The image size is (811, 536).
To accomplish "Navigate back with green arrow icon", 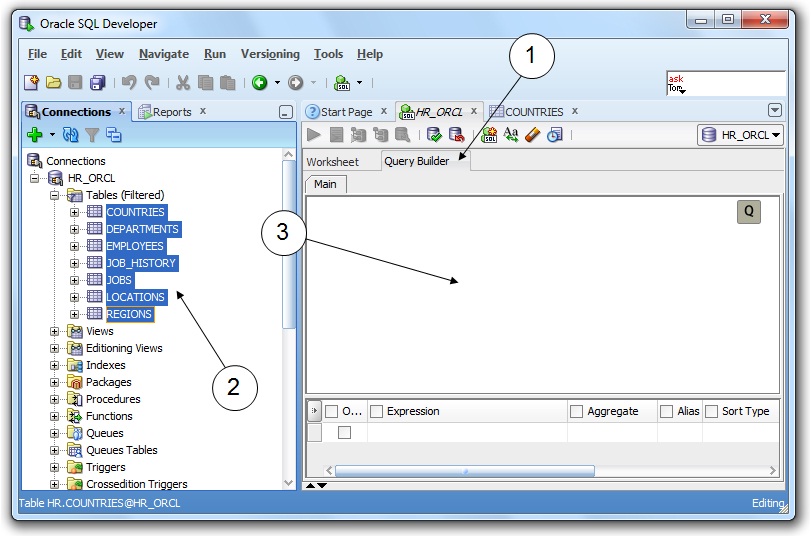I will [x=260, y=83].
